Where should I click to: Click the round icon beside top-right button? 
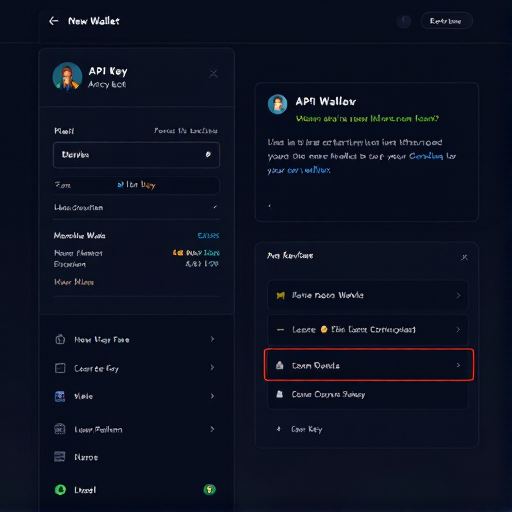[x=404, y=21]
